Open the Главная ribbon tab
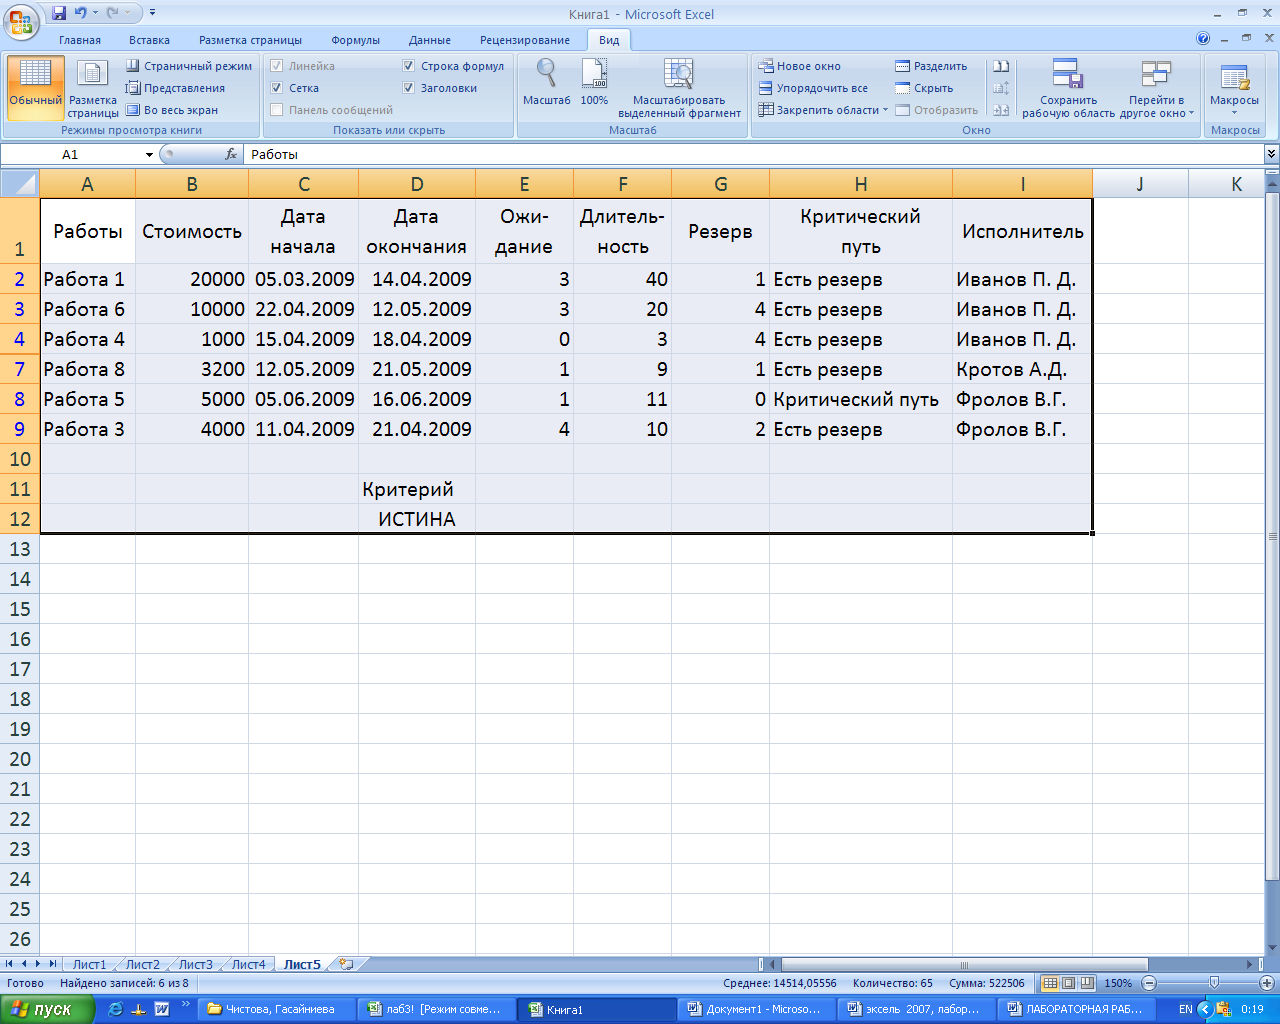Image resolution: width=1280 pixels, height=1024 pixels. point(80,40)
